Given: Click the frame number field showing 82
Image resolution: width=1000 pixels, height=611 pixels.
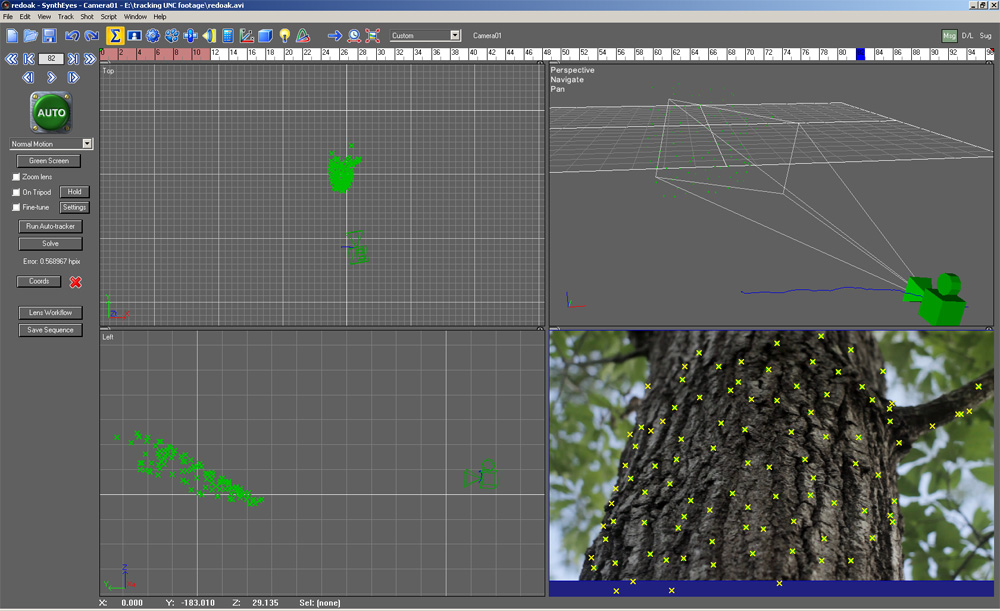Looking at the screenshot, I should click(x=51, y=59).
